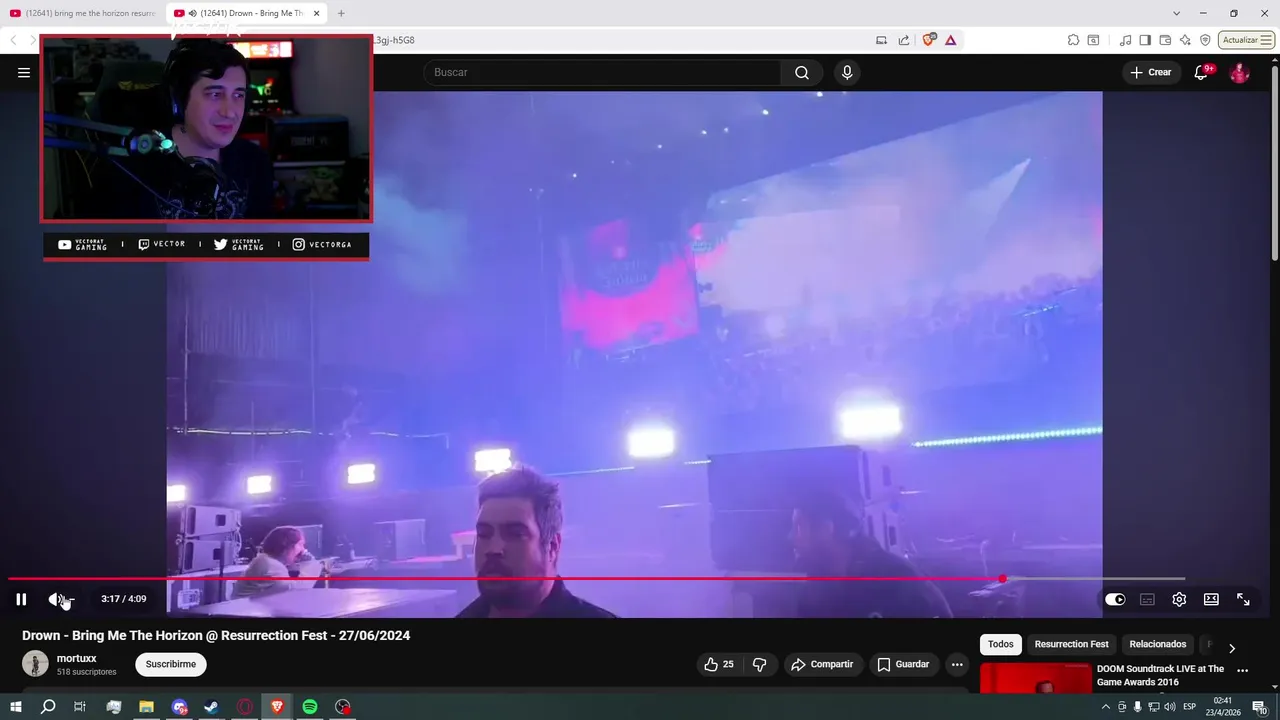Click the Crear button
The width and height of the screenshot is (1280, 720).
(1151, 72)
